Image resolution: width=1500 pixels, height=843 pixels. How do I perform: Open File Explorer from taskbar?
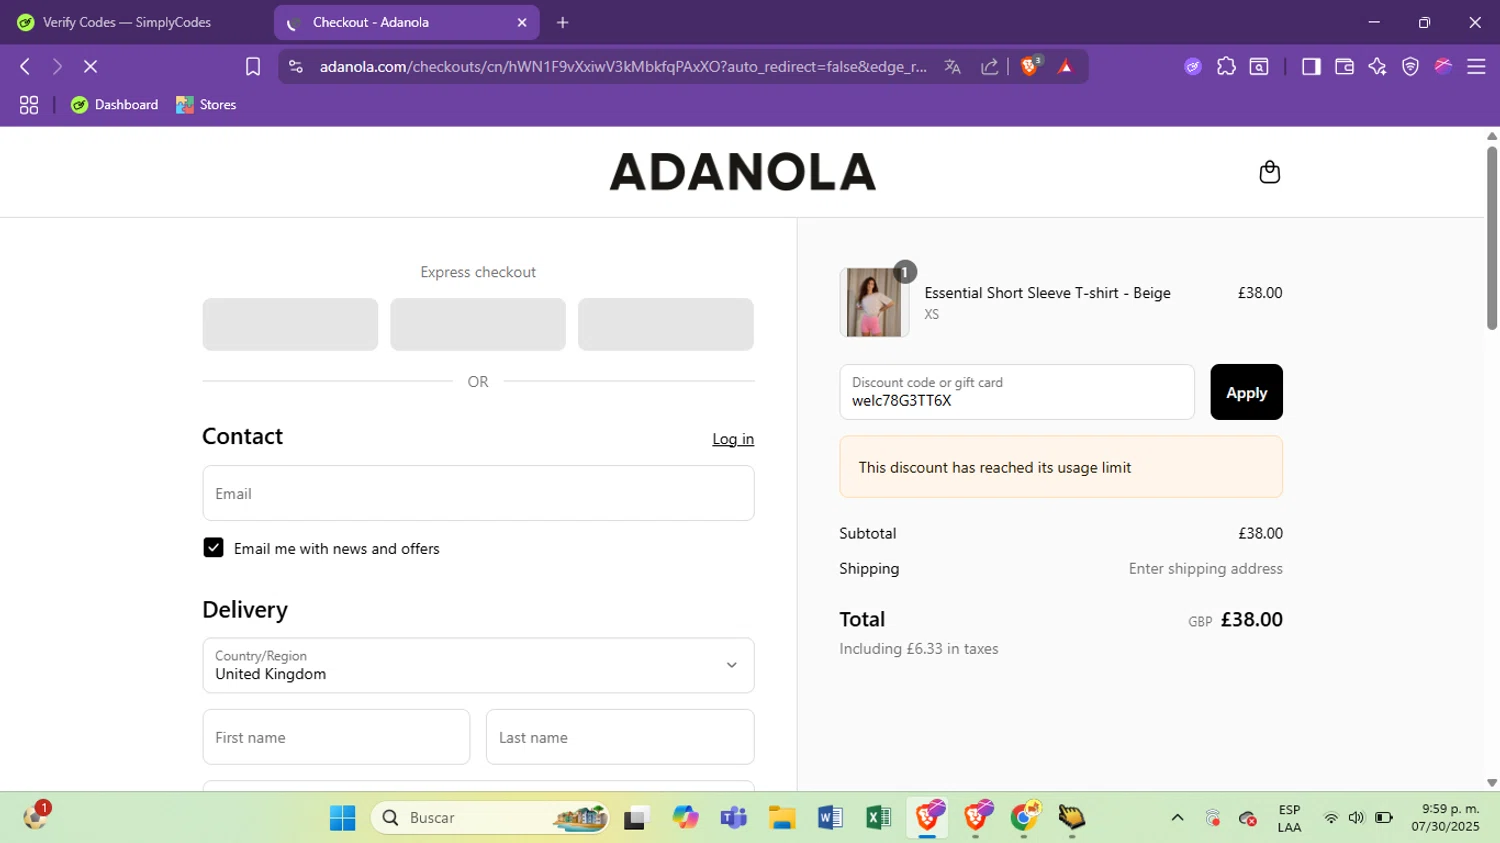tap(781, 818)
